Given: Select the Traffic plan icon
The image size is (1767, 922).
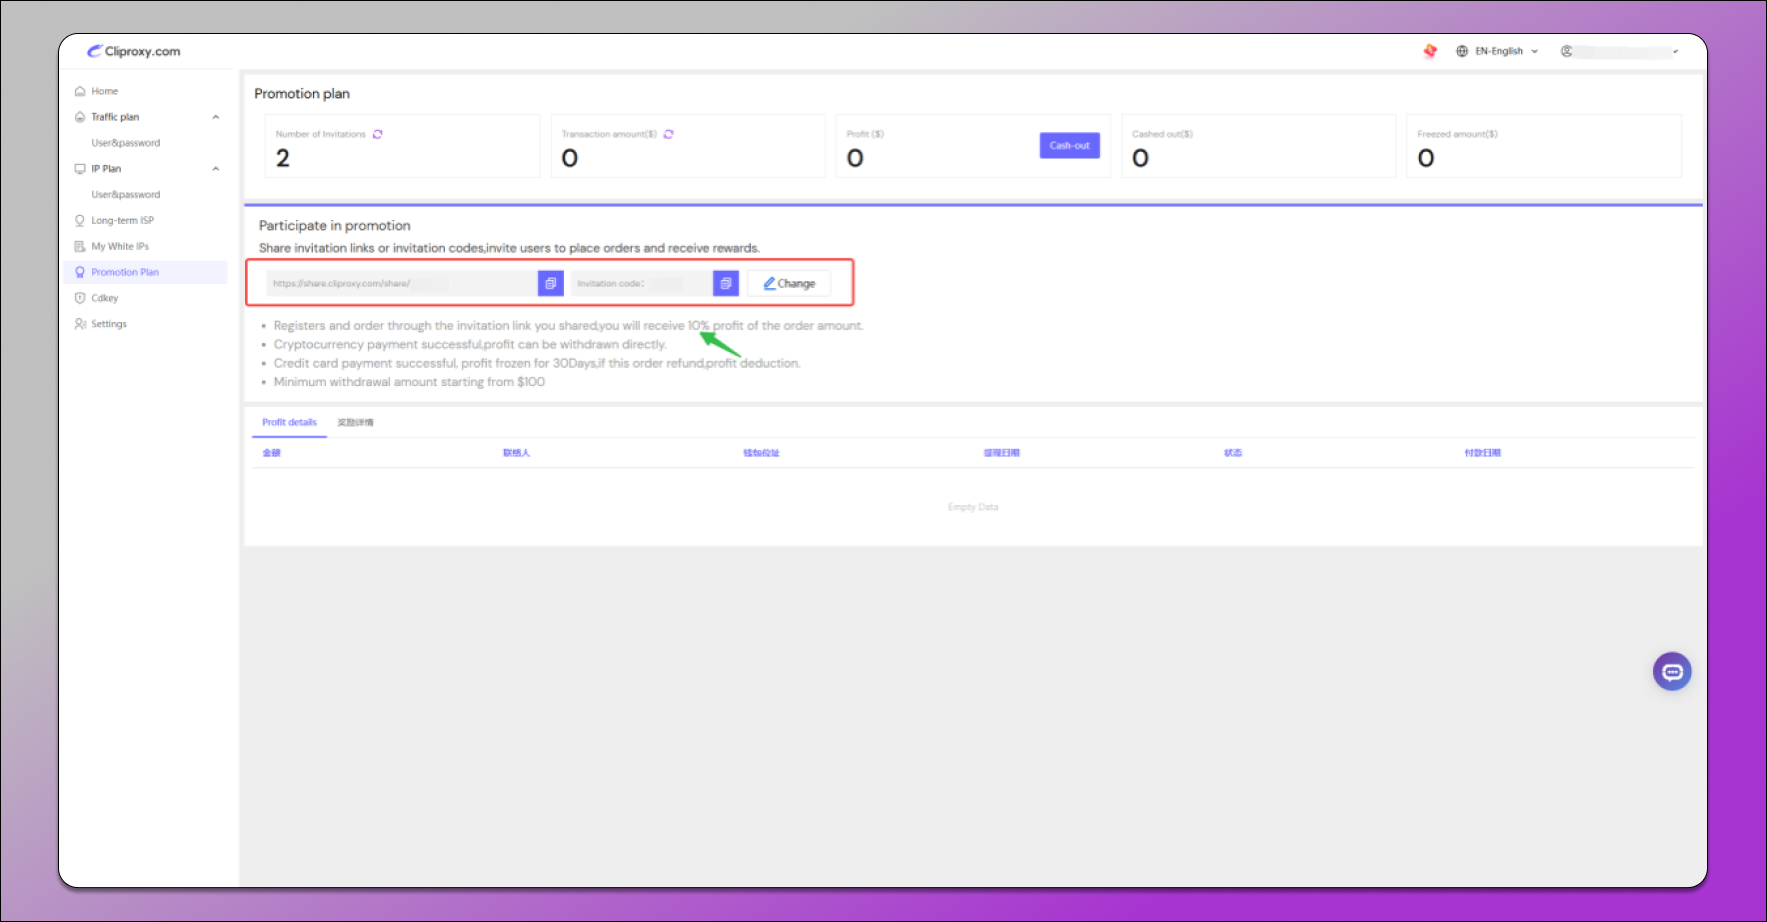Looking at the screenshot, I should [80, 117].
